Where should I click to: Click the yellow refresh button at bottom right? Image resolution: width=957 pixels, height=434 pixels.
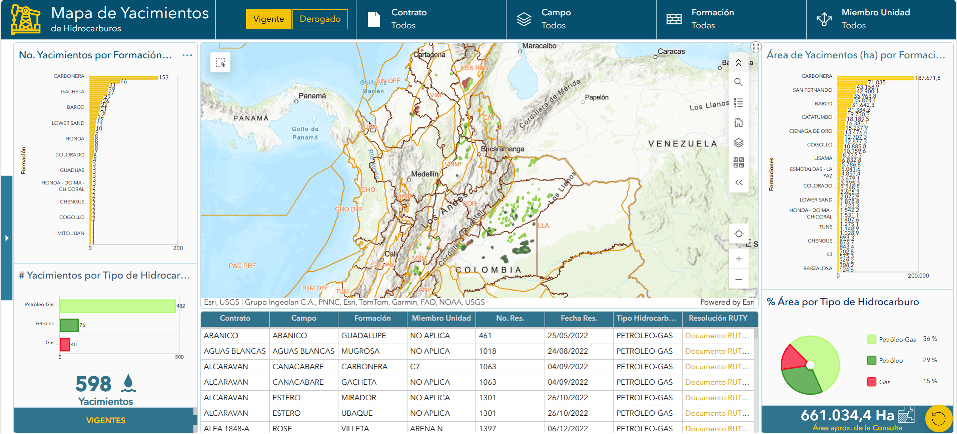click(x=938, y=418)
